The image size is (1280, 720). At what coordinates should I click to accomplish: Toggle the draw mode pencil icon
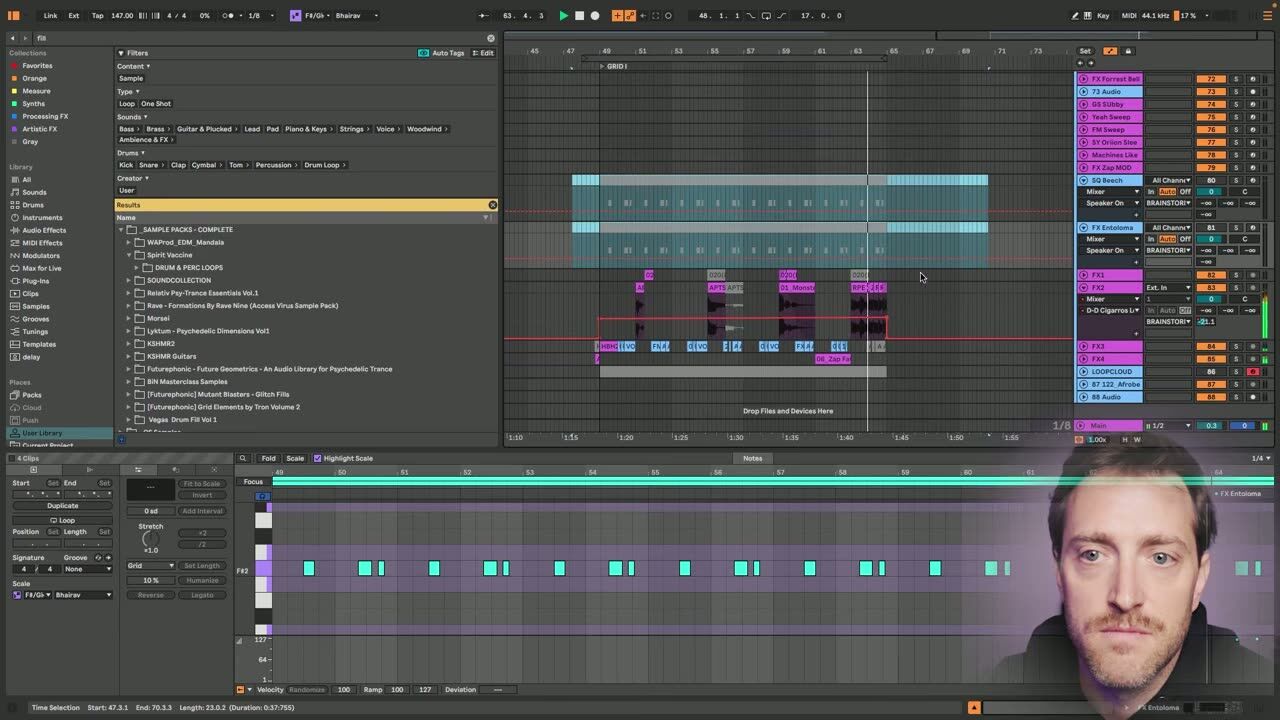click(x=1076, y=16)
